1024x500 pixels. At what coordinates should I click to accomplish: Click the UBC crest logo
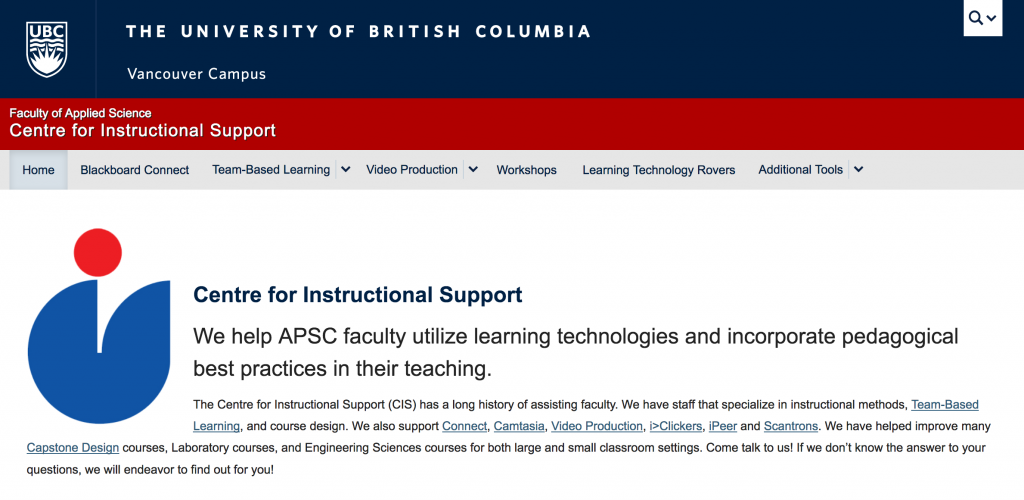[x=47, y=49]
